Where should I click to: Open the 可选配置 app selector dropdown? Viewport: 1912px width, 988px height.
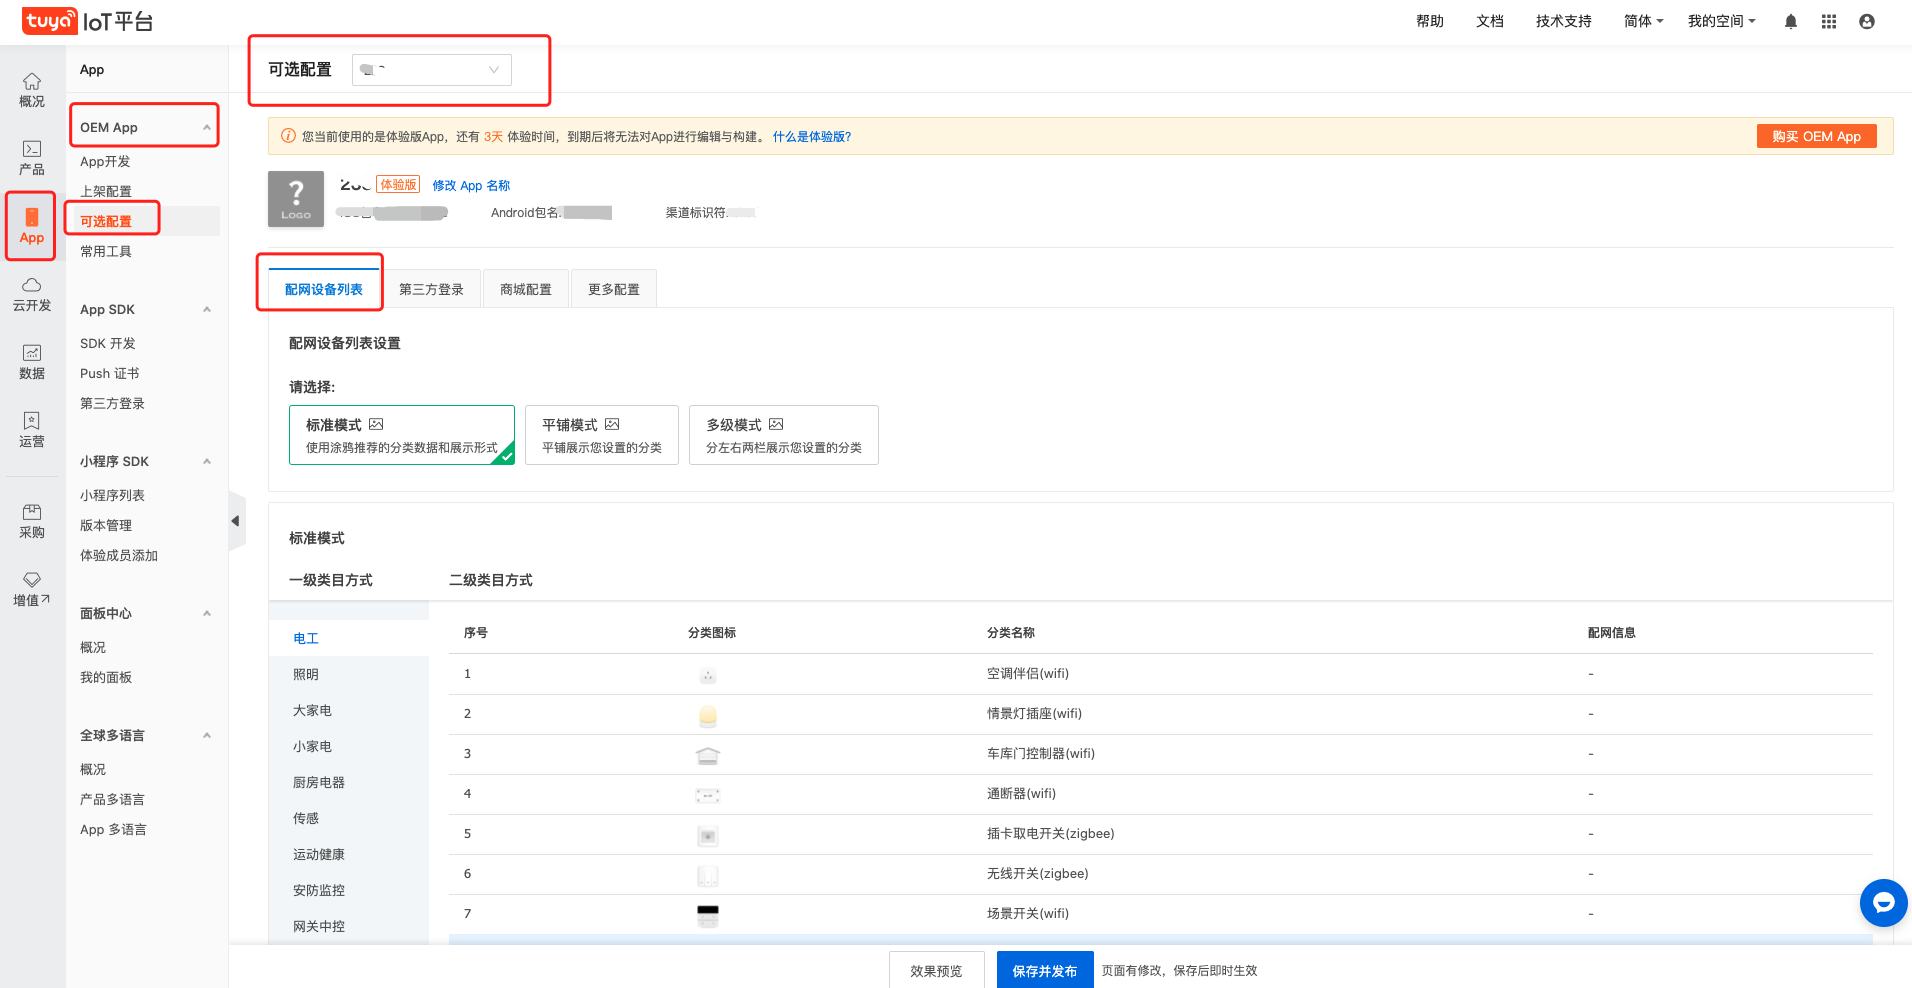pyautogui.click(x=431, y=70)
